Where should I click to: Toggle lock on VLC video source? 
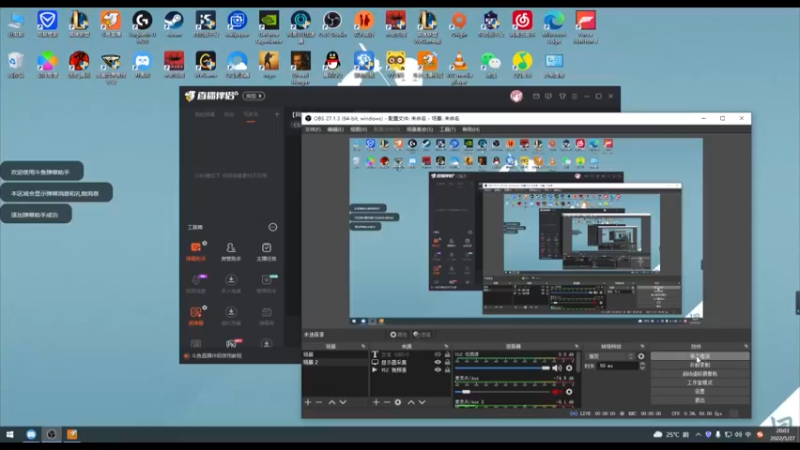tap(447, 370)
